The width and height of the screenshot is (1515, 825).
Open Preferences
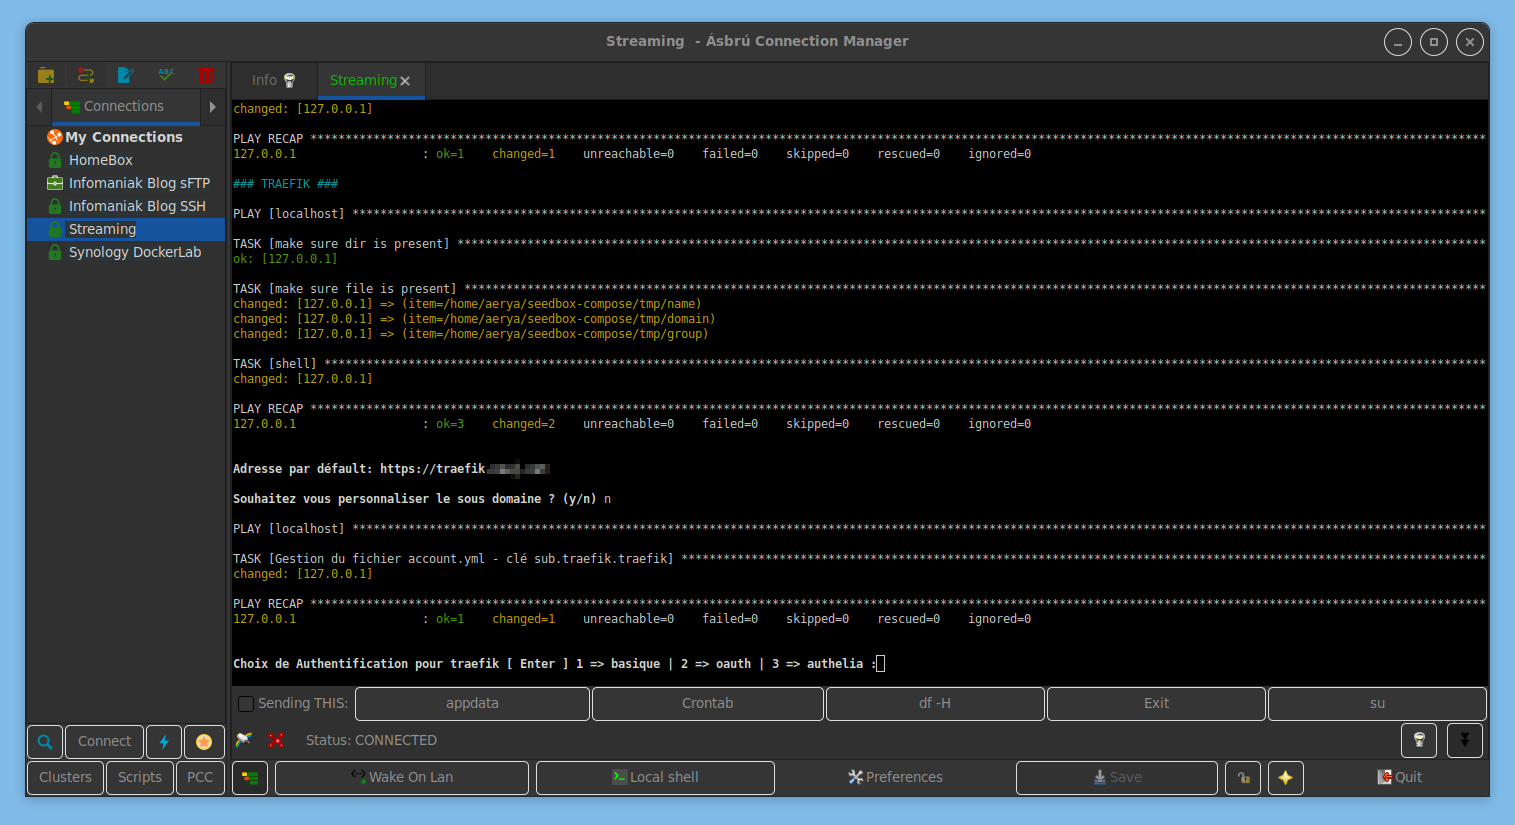click(895, 778)
